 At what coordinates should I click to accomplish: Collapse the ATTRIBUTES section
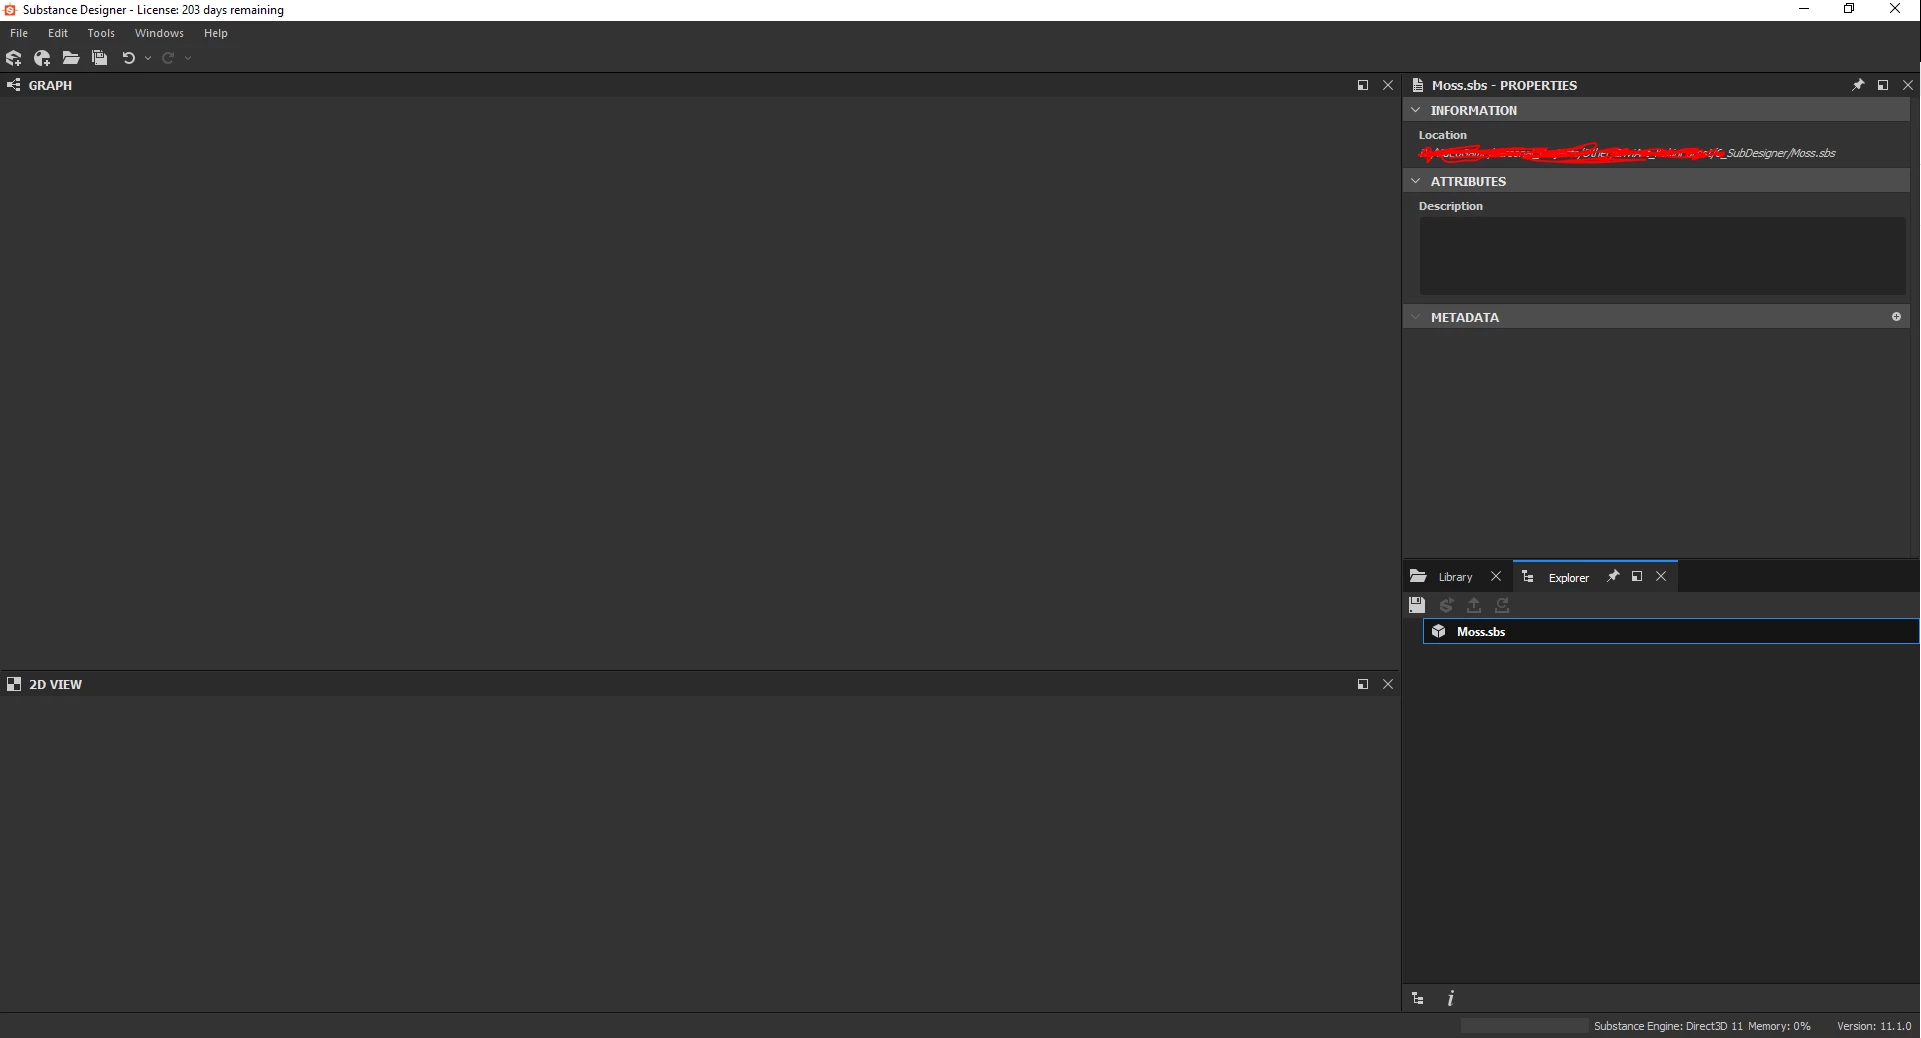coord(1416,181)
